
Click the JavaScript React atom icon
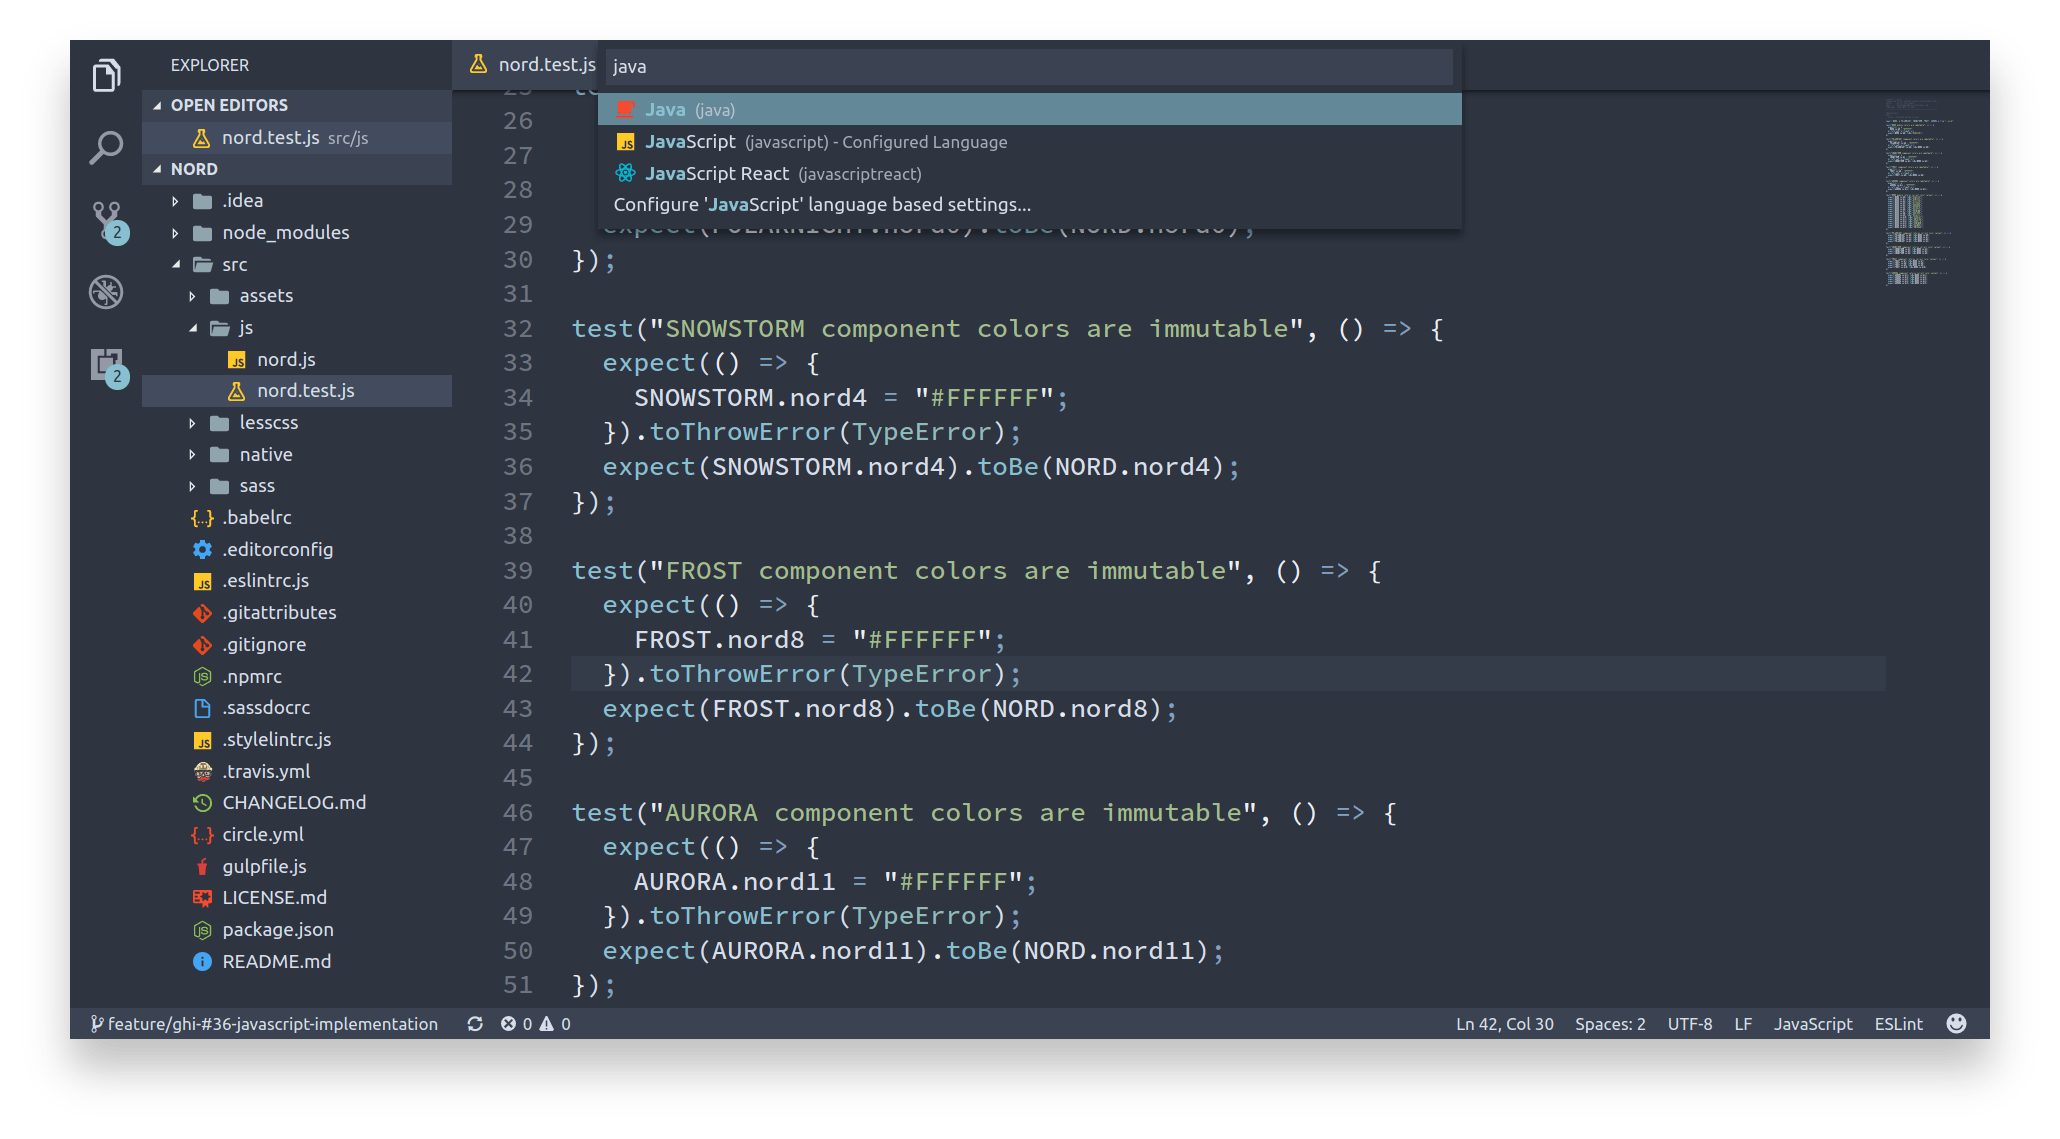pyautogui.click(x=626, y=173)
